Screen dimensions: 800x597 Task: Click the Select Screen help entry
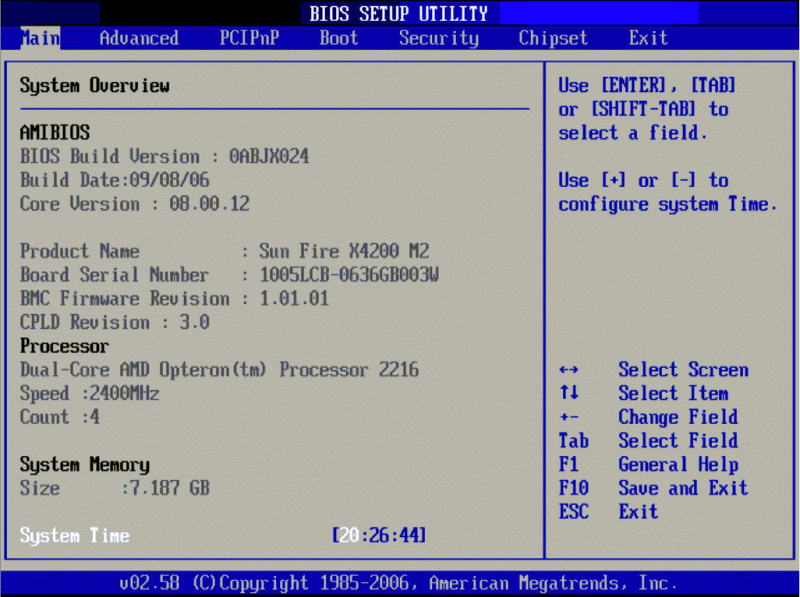(x=683, y=369)
